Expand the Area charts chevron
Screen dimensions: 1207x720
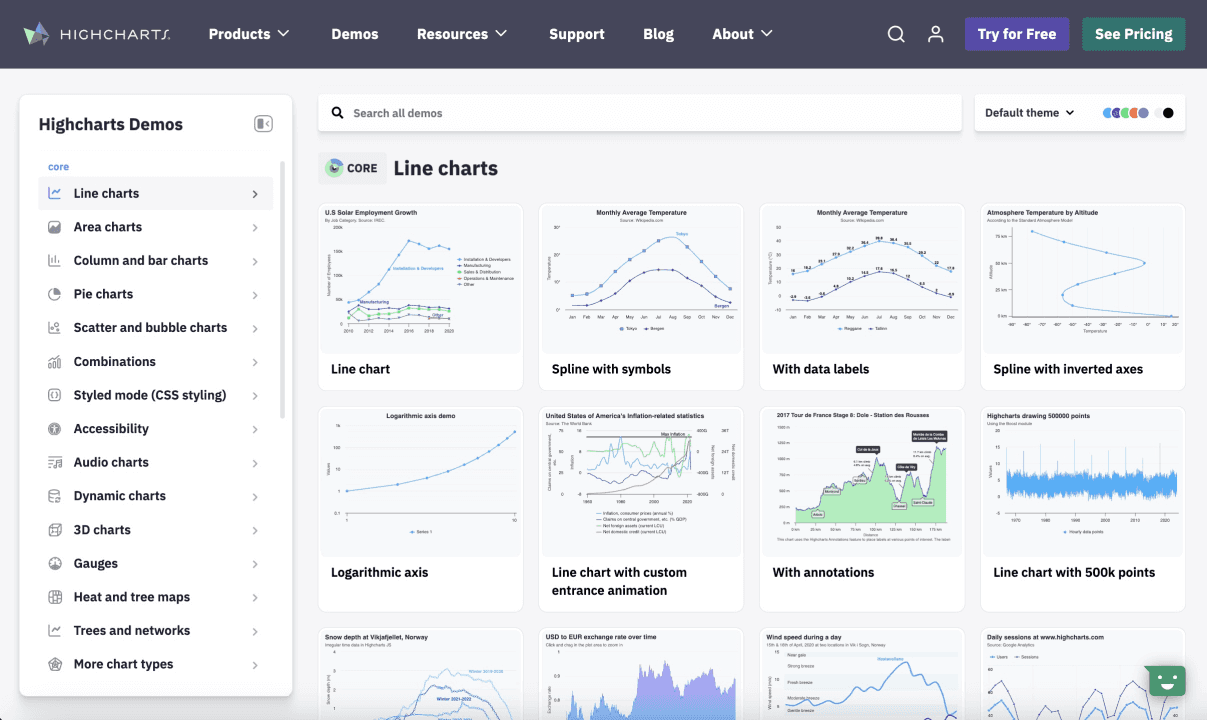pyautogui.click(x=255, y=228)
